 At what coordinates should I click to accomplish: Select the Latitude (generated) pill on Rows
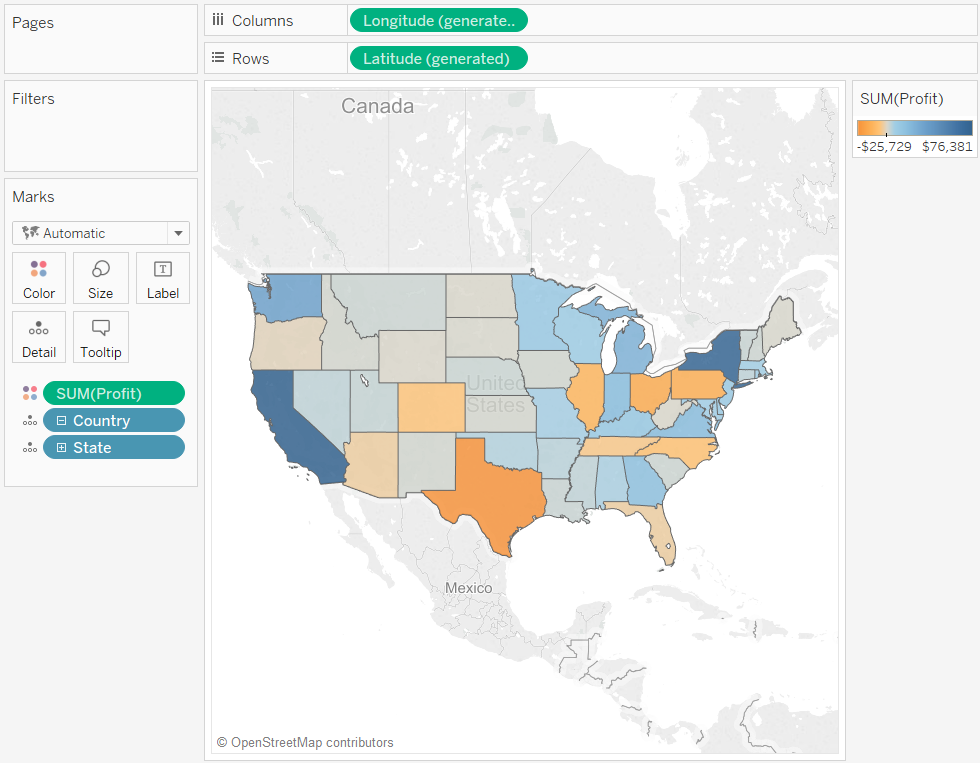pyautogui.click(x=437, y=59)
